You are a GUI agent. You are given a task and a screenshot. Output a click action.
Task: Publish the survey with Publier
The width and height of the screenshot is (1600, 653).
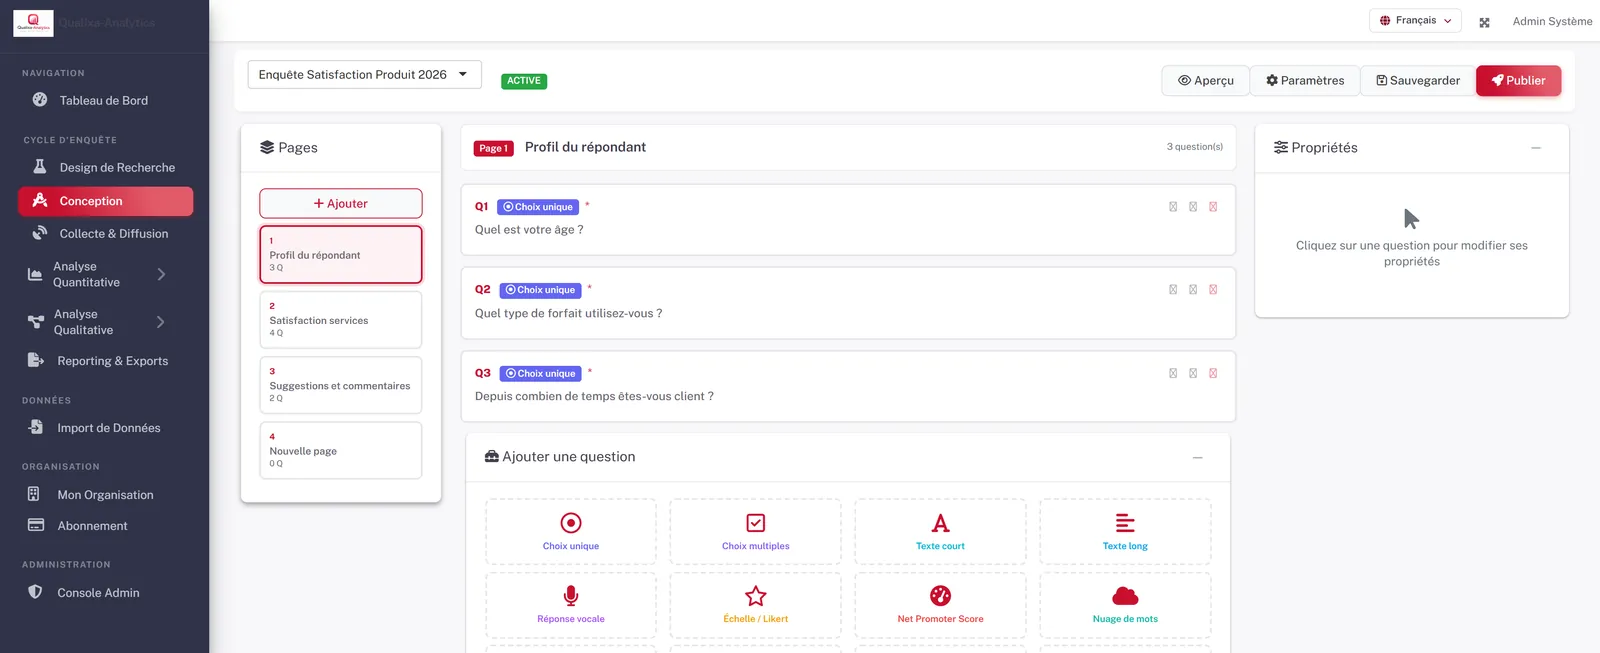[x=1518, y=81]
